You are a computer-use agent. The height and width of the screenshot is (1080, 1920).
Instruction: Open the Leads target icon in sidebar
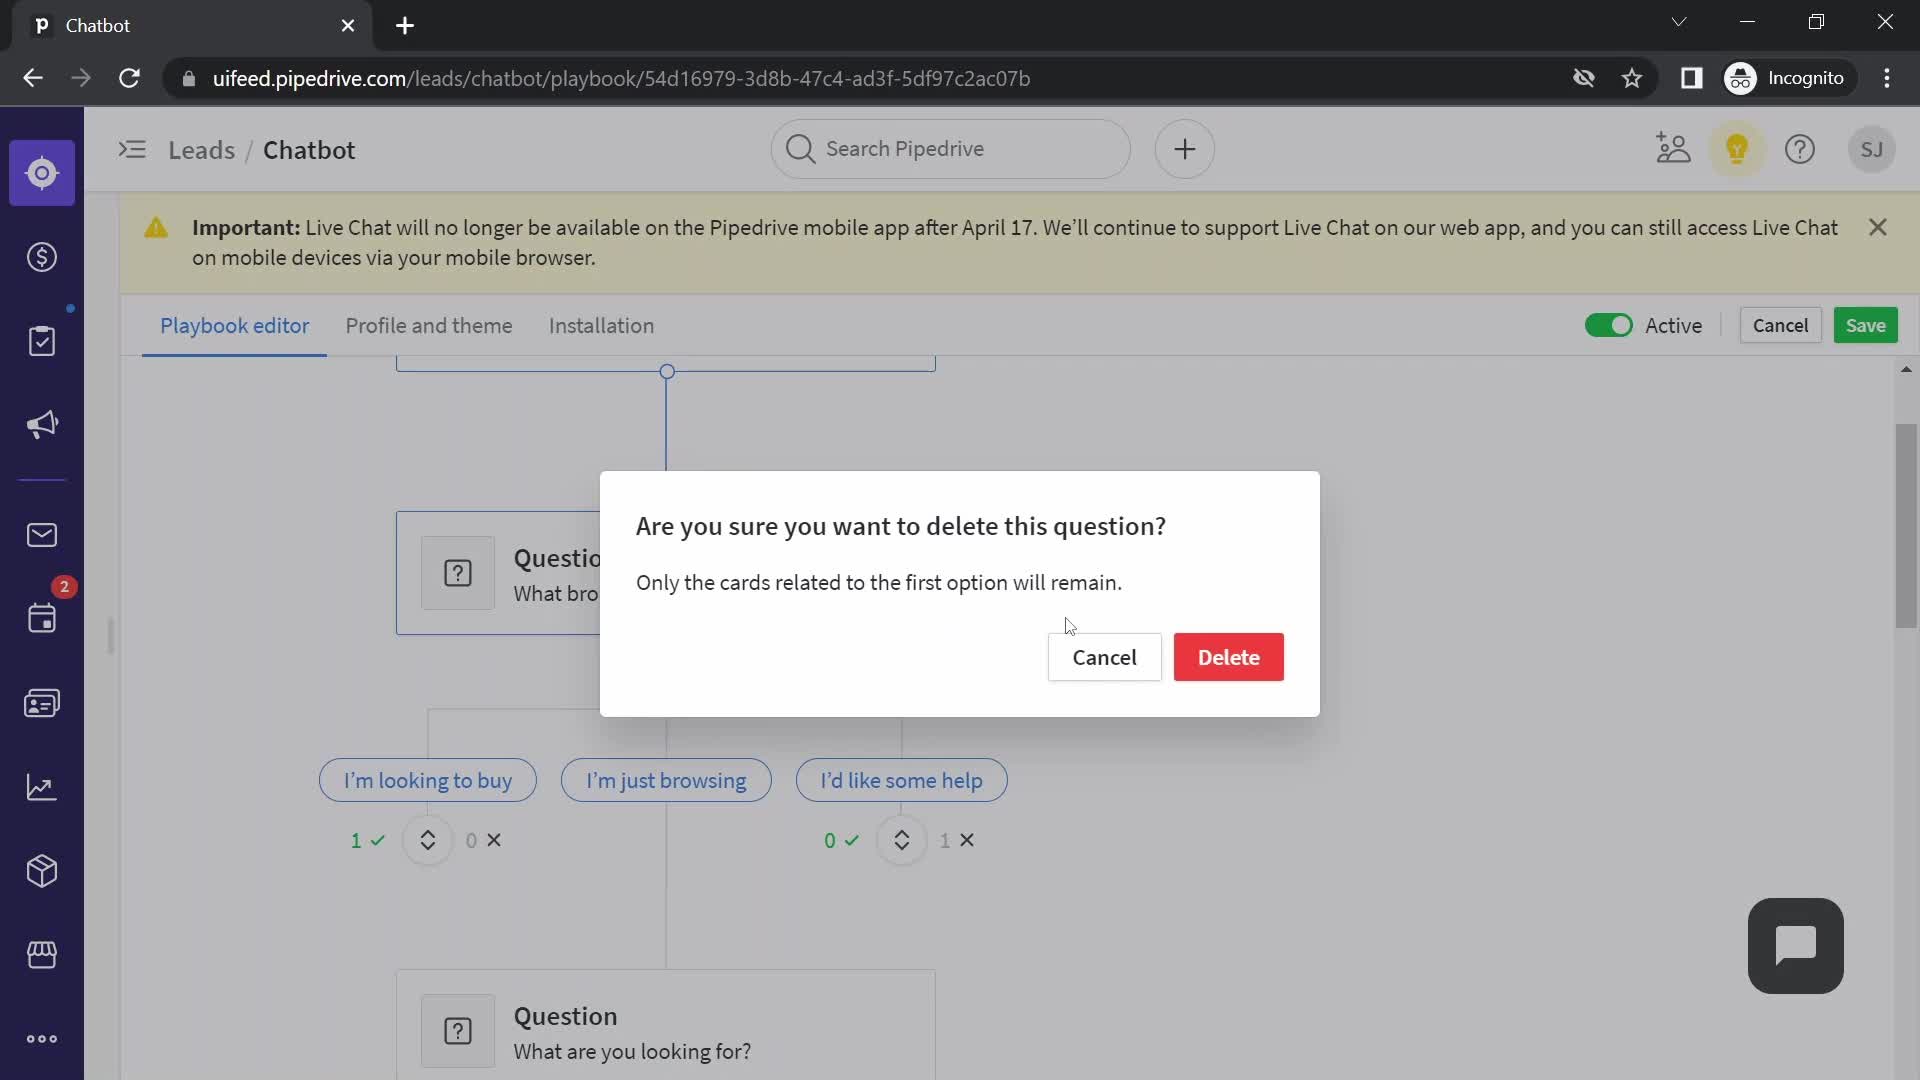pos(42,173)
